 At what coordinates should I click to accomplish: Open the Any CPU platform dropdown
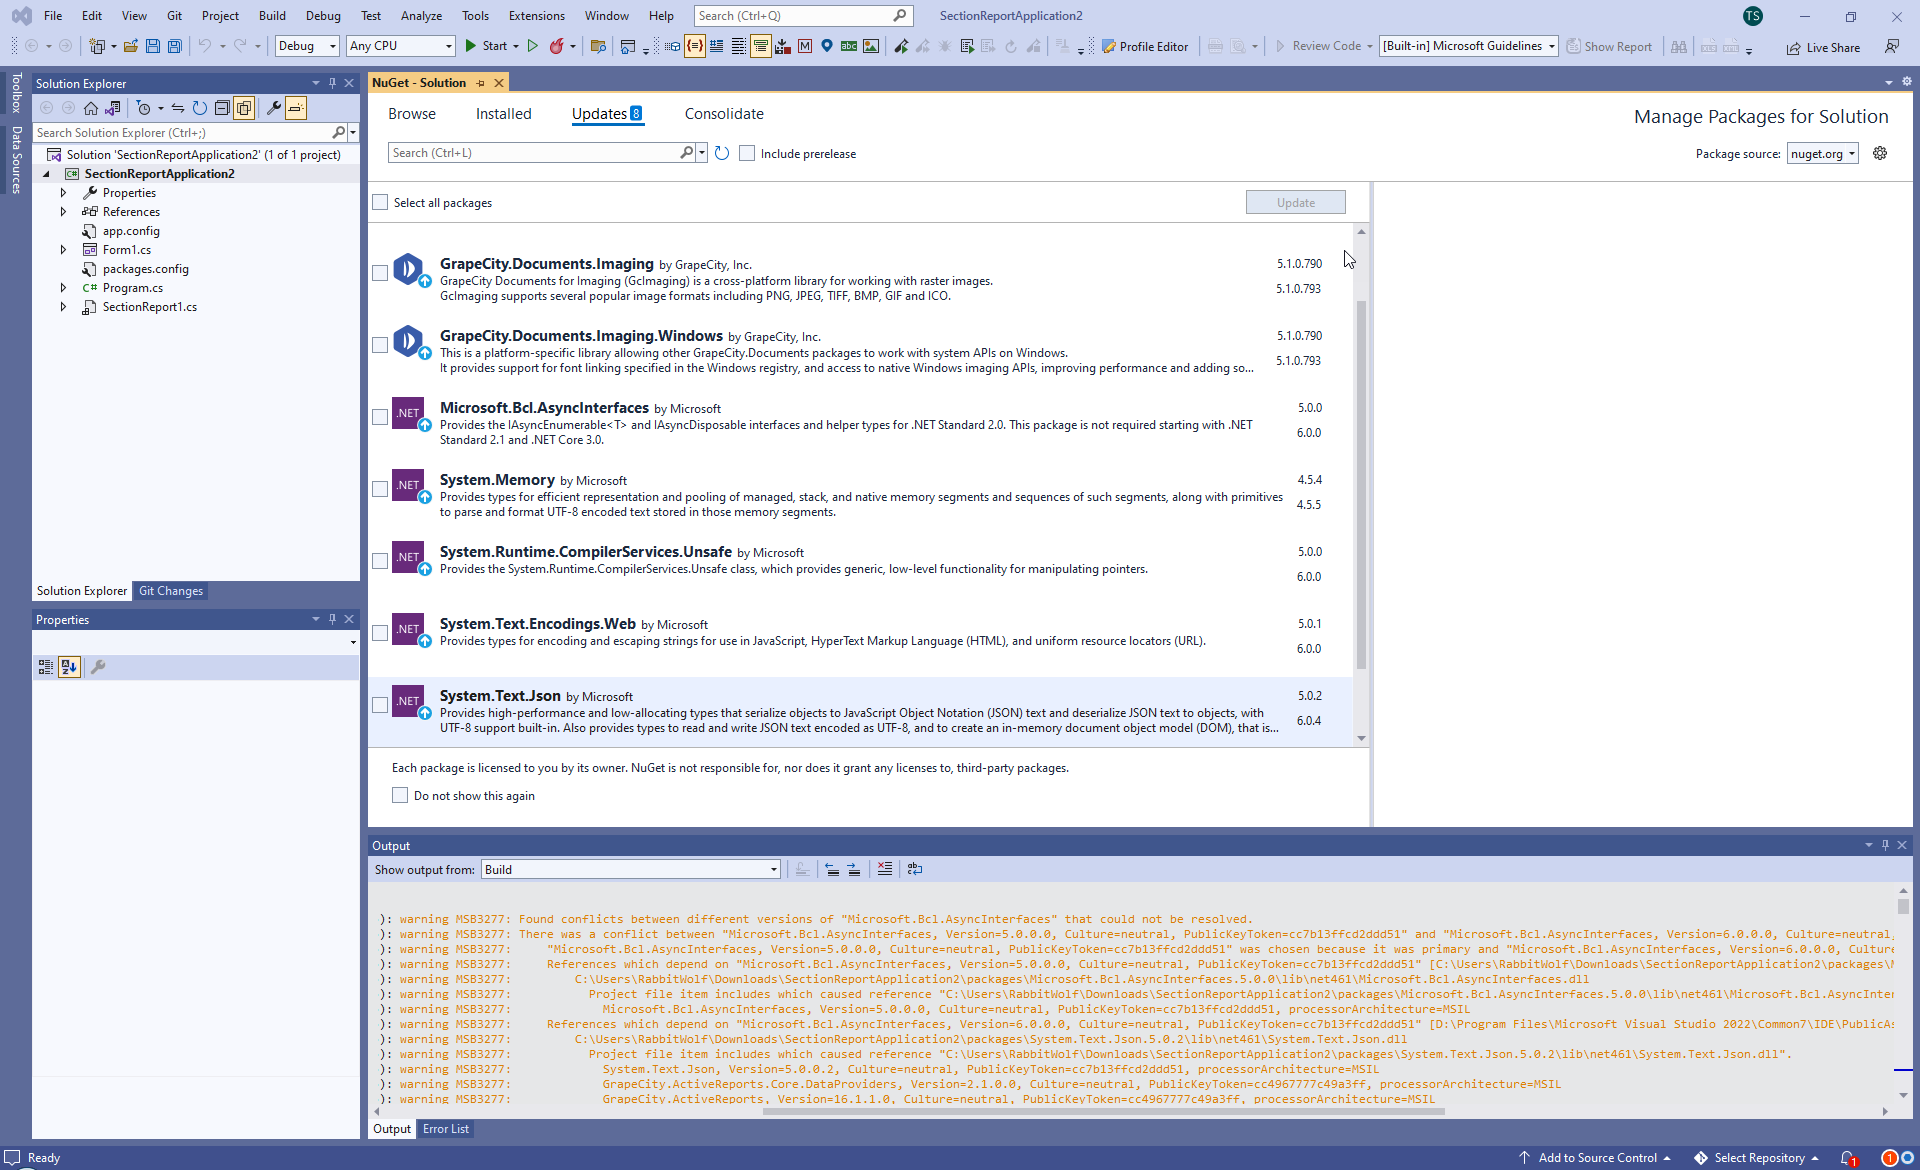[400, 46]
